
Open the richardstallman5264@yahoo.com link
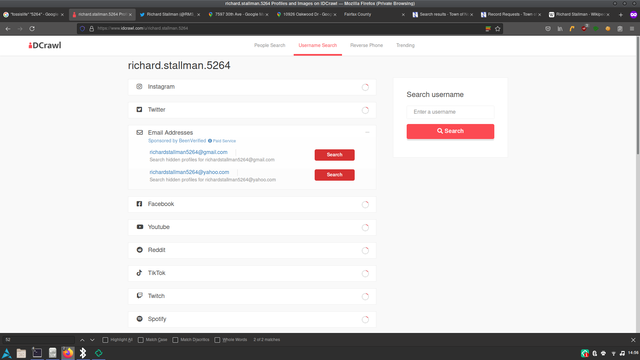pos(189,172)
